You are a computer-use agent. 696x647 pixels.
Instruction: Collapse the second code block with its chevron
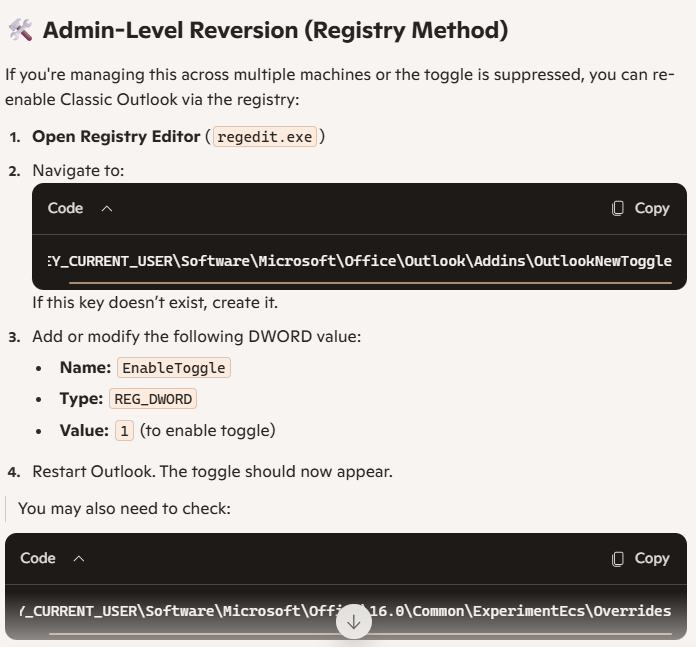point(79,559)
